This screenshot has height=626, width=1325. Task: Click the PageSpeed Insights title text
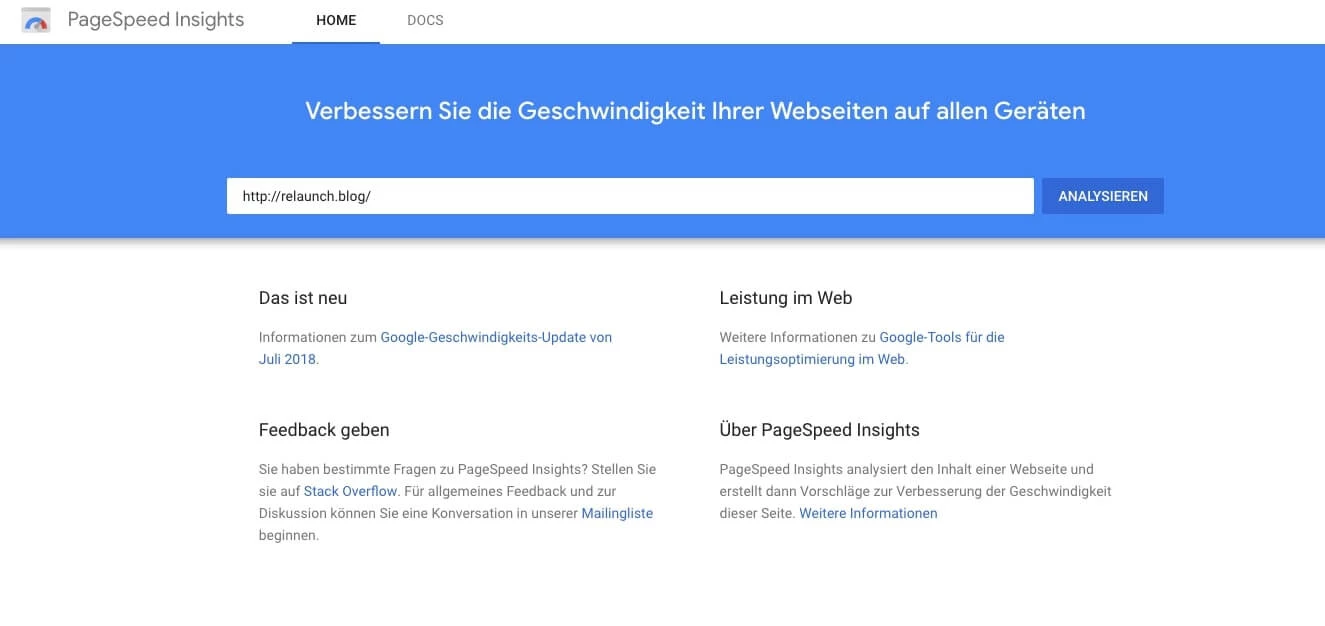tap(156, 20)
